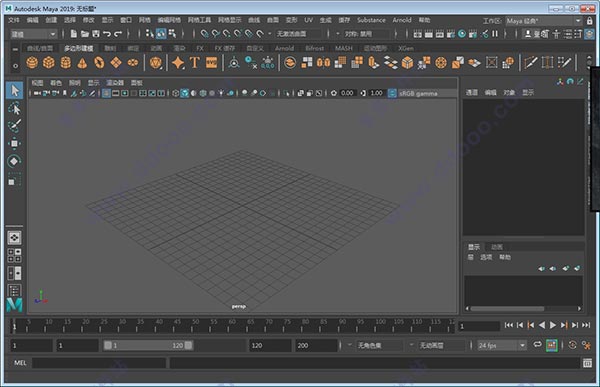This screenshot has height=387, width=600.
Task: Click the SVG import shelf icon
Action: 212,62
